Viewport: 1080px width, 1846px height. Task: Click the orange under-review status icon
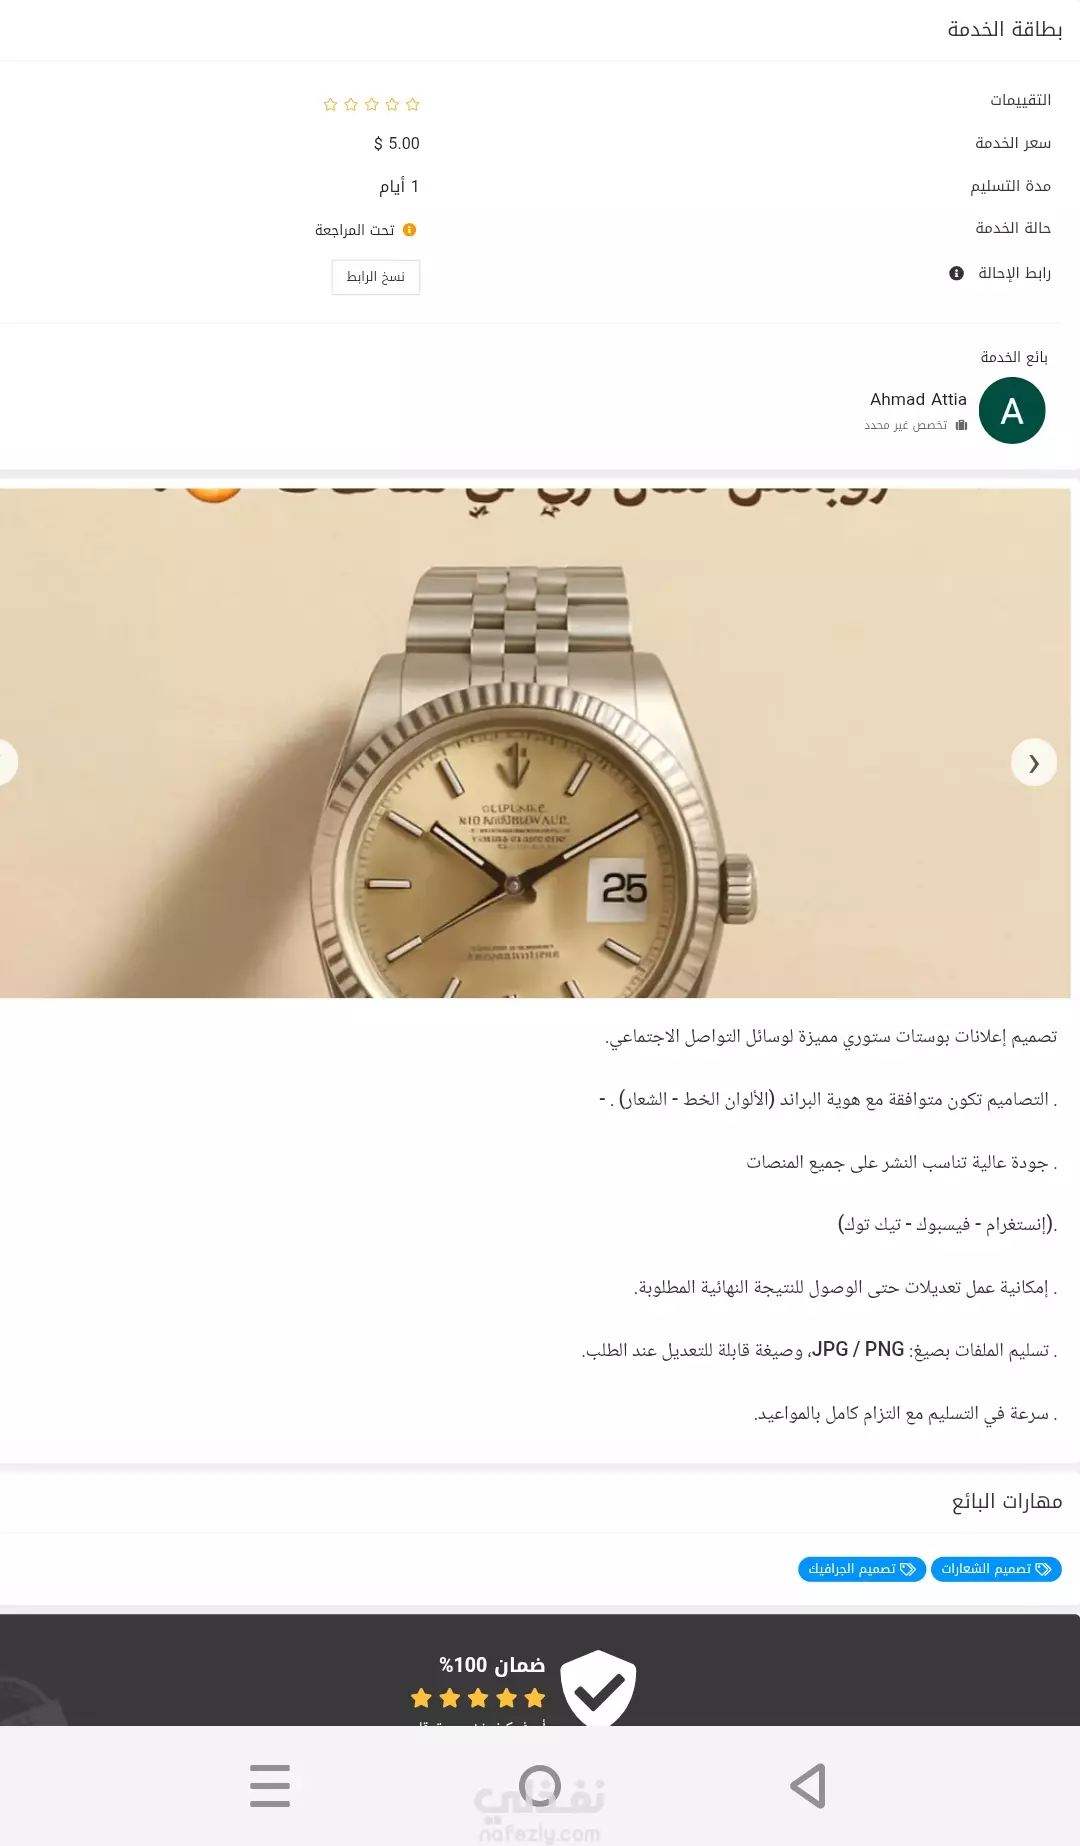409,230
